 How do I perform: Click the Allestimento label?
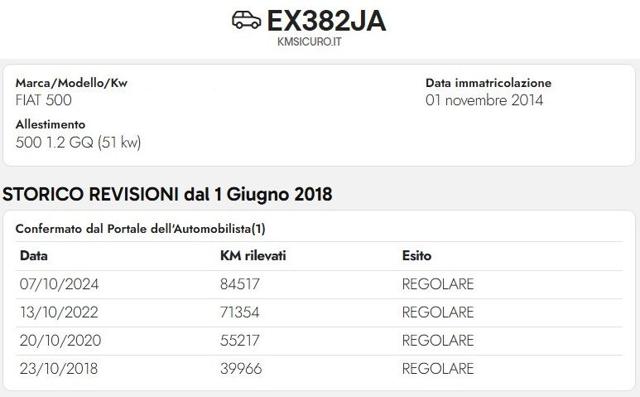pos(51,124)
